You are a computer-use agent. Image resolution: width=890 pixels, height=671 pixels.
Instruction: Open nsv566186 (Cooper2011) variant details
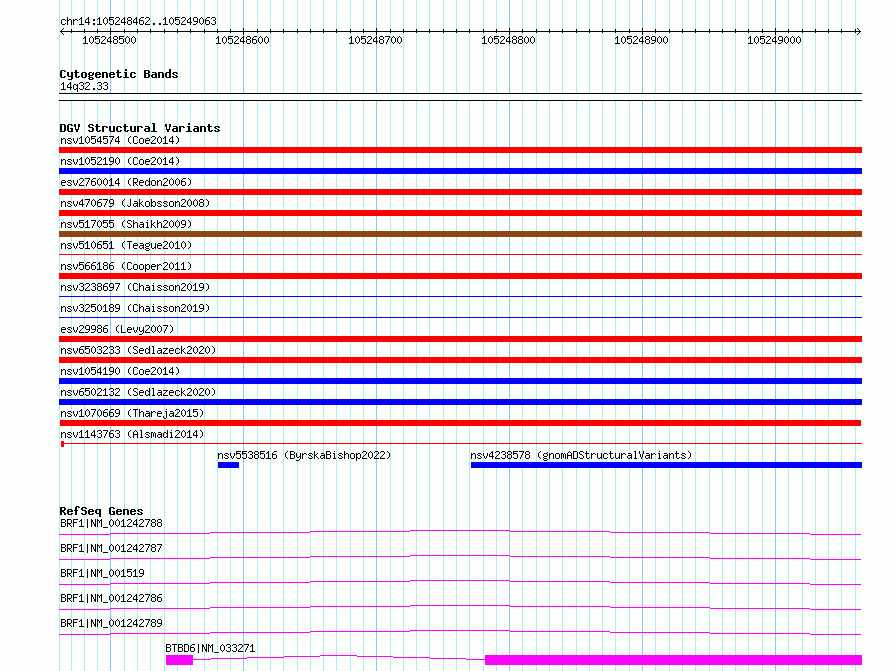coord(126,266)
